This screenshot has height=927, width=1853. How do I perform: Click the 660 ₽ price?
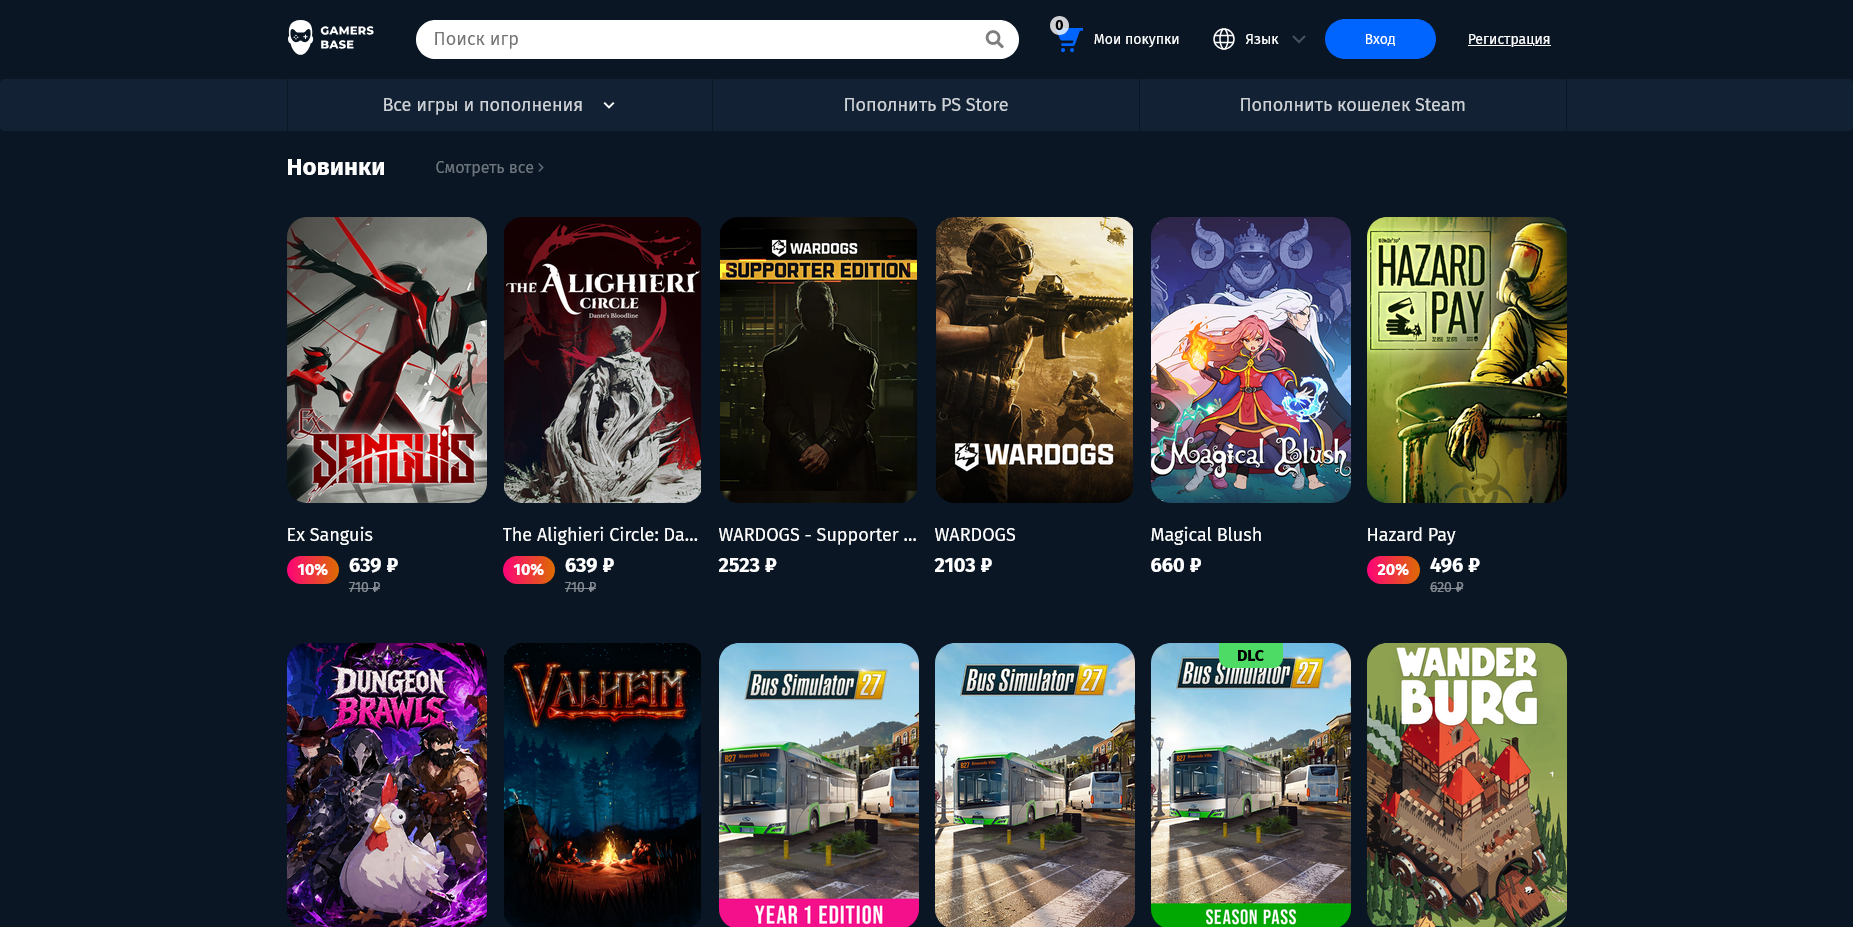(1175, 565)
